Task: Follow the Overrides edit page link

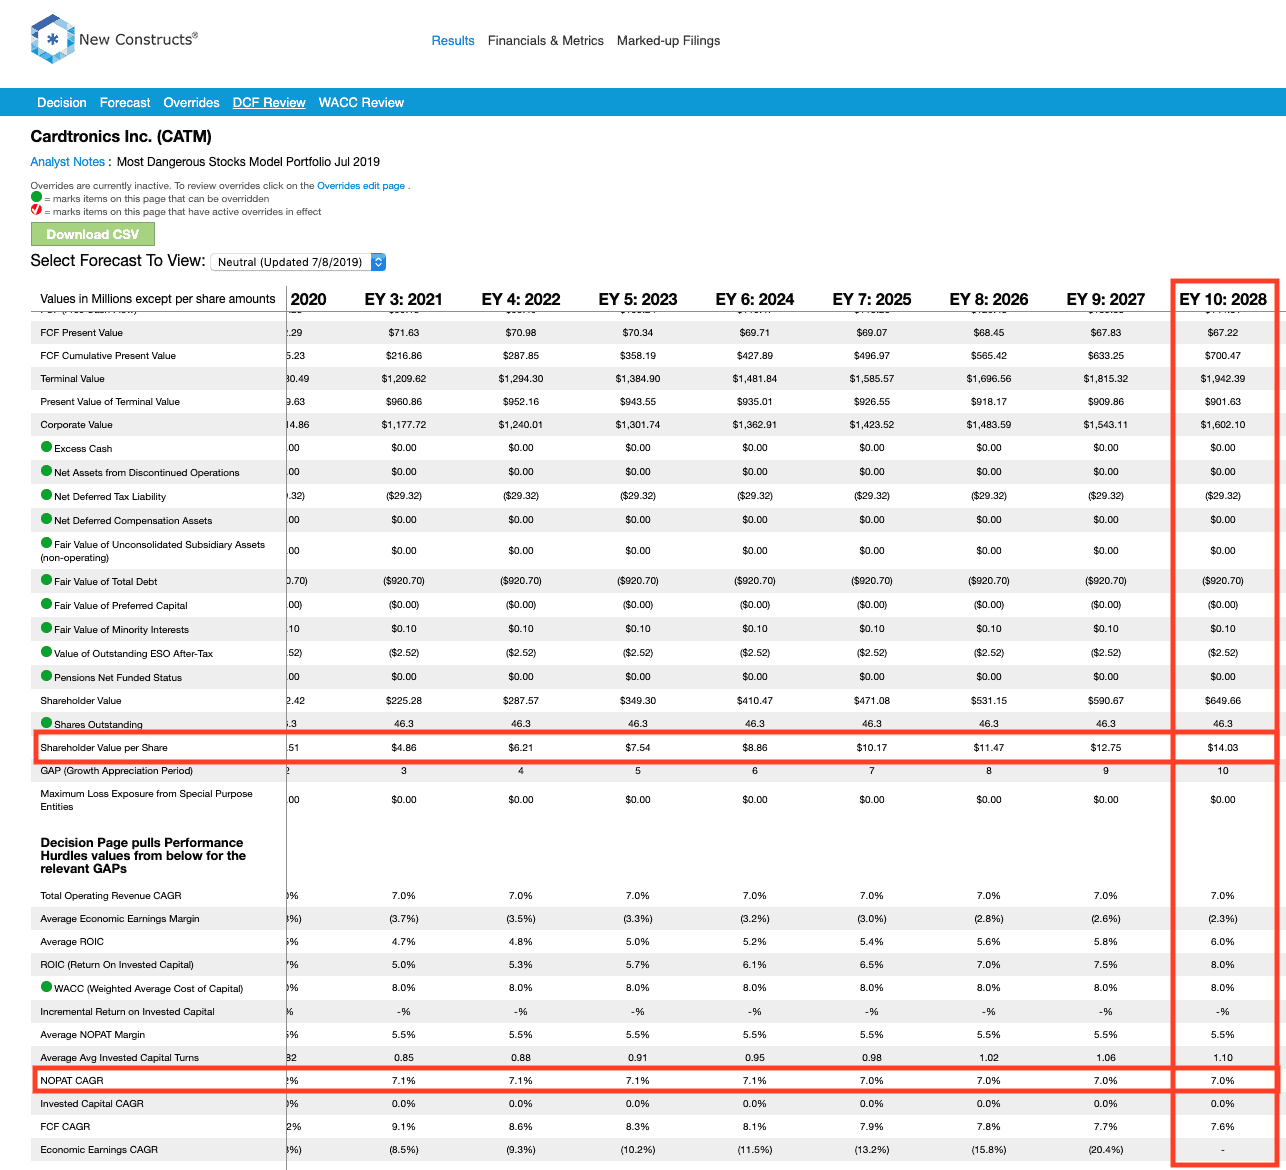Action: coord(361,186)
